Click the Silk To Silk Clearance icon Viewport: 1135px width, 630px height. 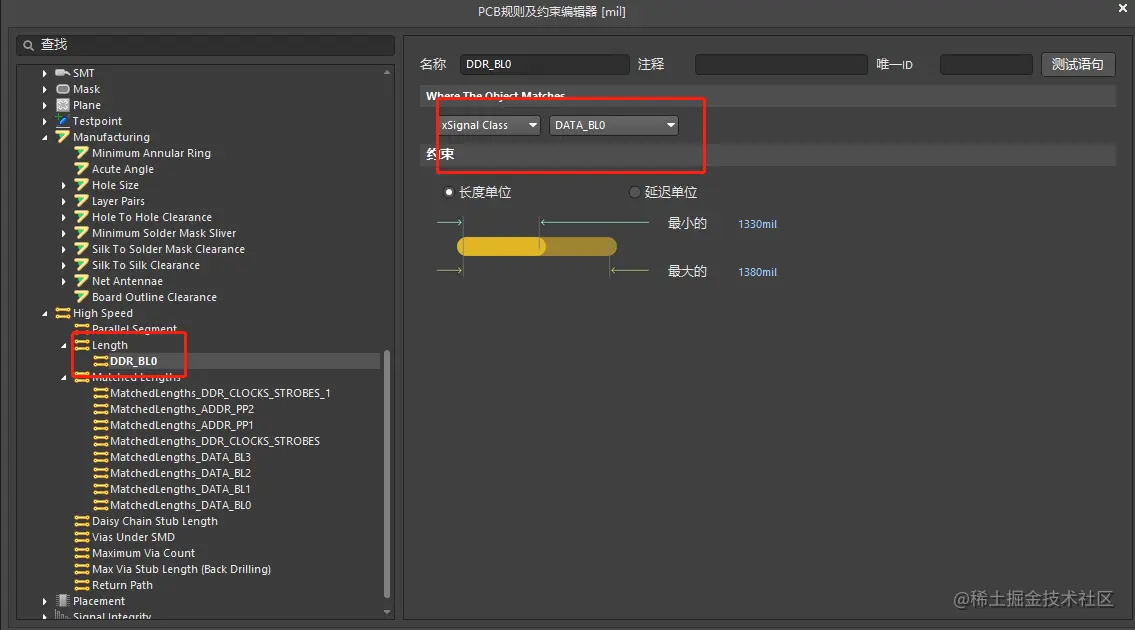click(x=82, y=264)
